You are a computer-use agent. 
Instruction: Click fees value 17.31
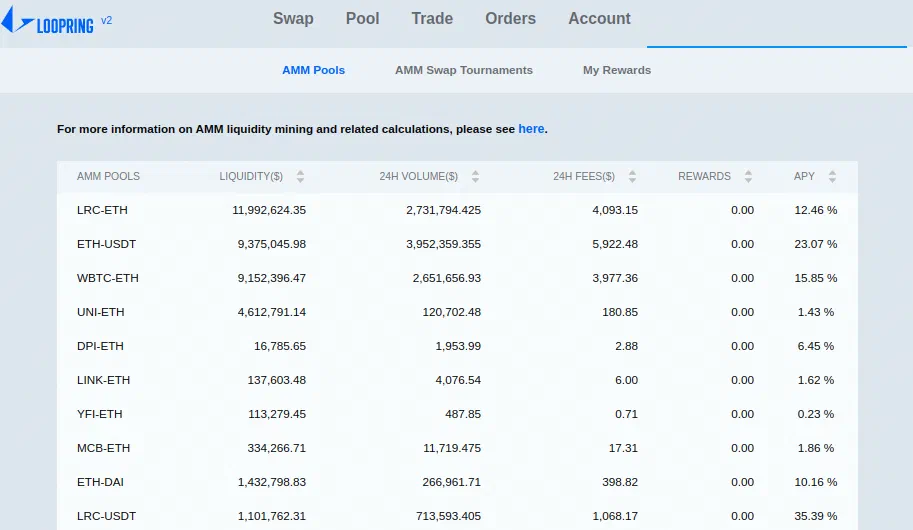pyautogui.click(x=623, y=448)
